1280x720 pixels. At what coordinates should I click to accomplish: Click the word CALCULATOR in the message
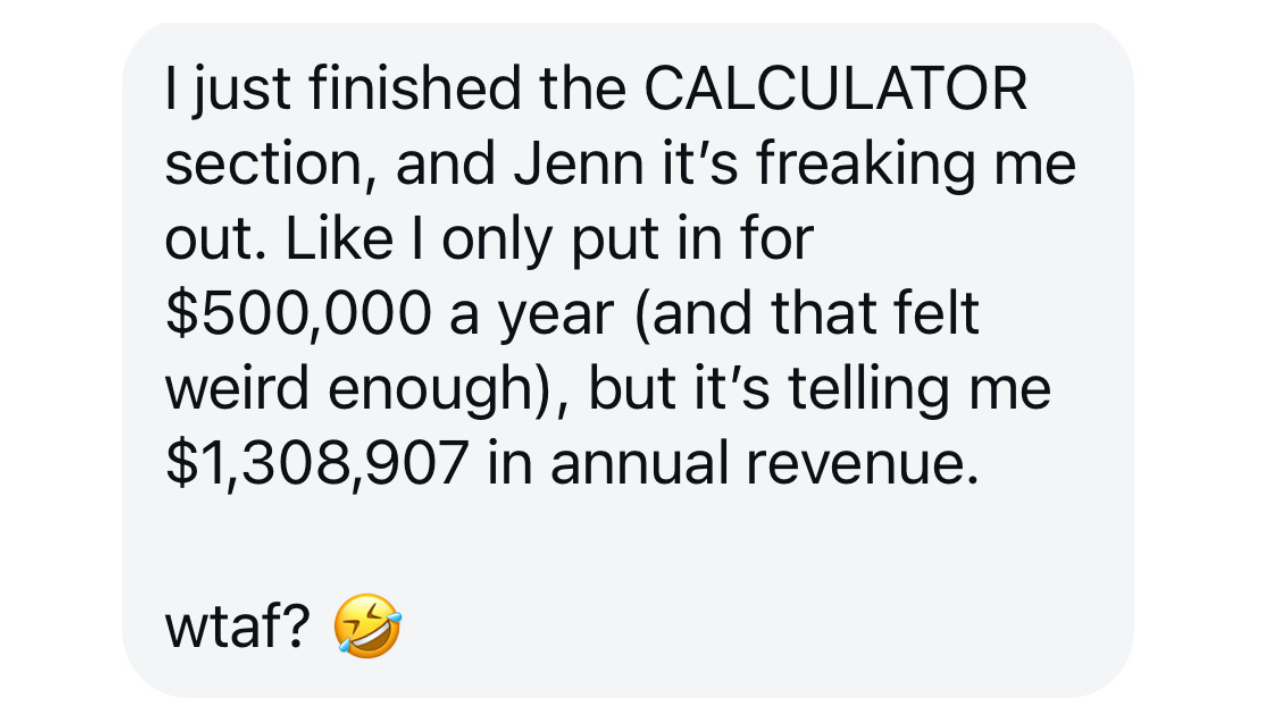coord(836,91)
